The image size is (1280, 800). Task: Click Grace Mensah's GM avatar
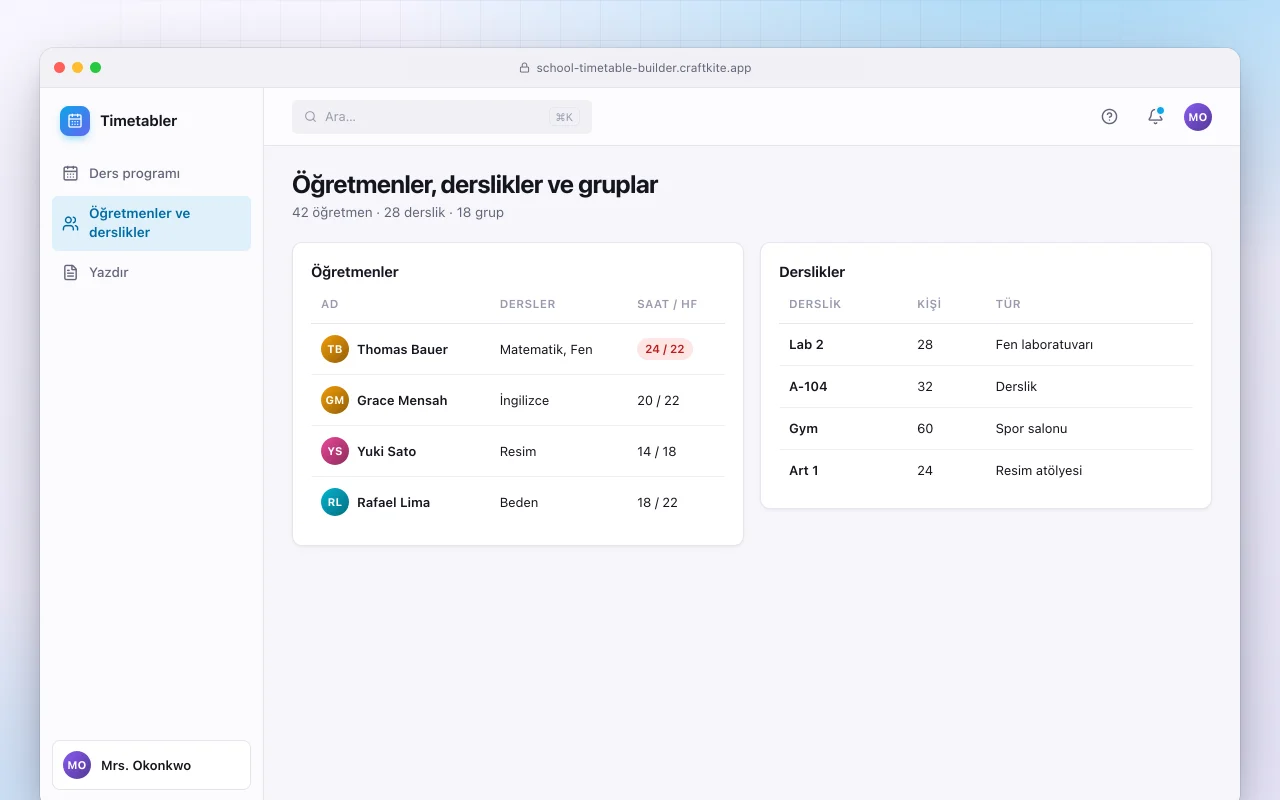pos(335,400)
